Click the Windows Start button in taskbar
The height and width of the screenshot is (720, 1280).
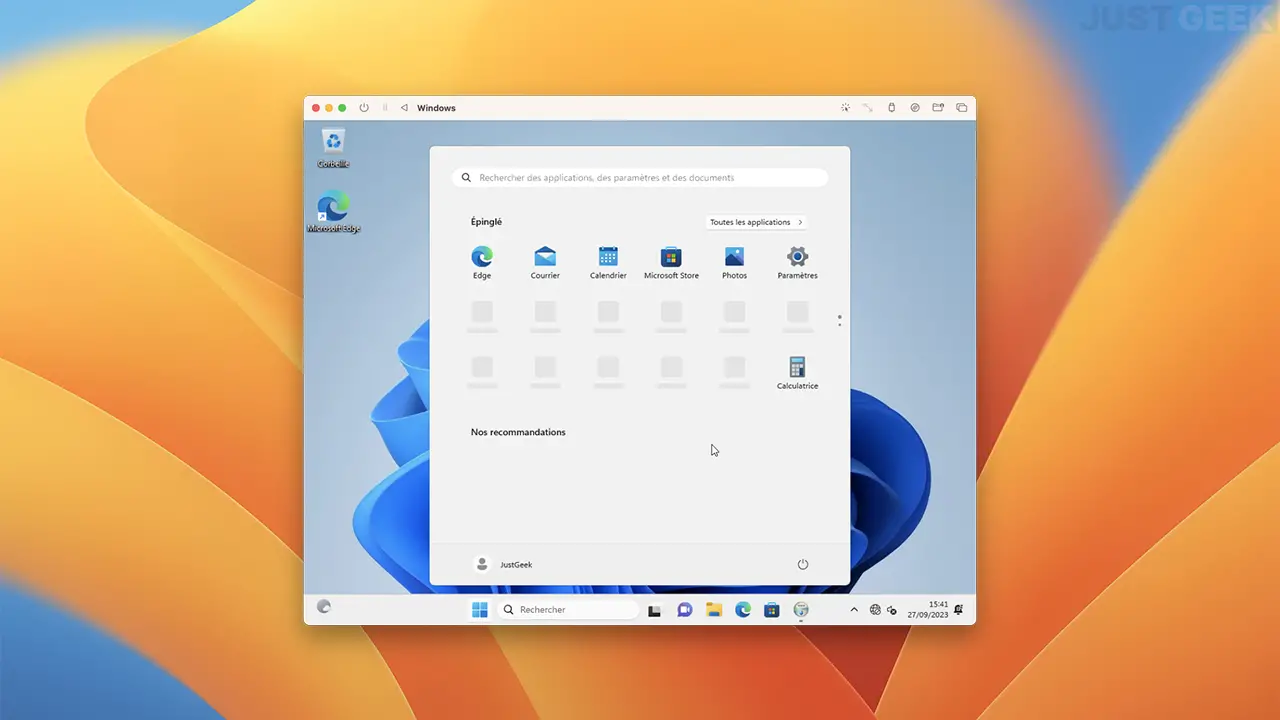[x=480, y=610]
